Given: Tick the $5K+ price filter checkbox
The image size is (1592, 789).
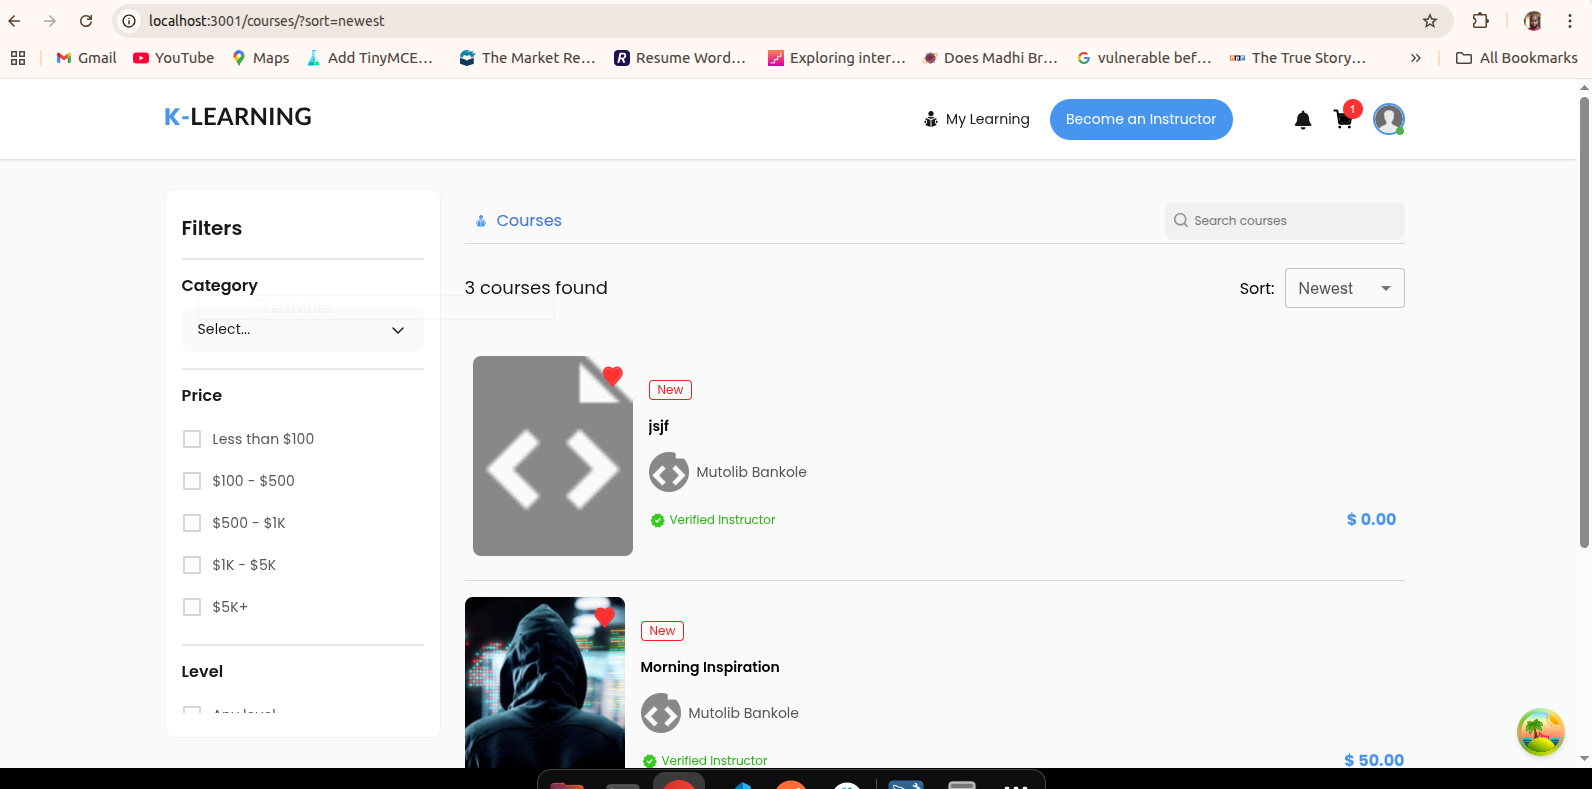Looking at the screenshot, I should coord(192,607).
